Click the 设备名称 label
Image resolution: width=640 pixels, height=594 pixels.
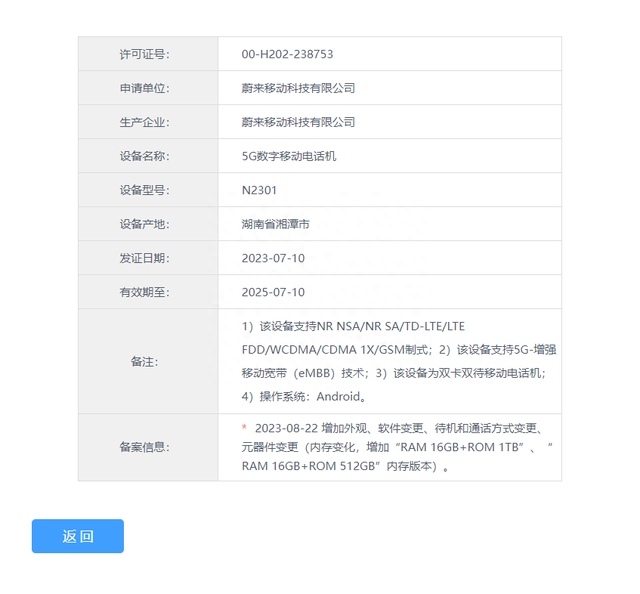pos(144,156)
